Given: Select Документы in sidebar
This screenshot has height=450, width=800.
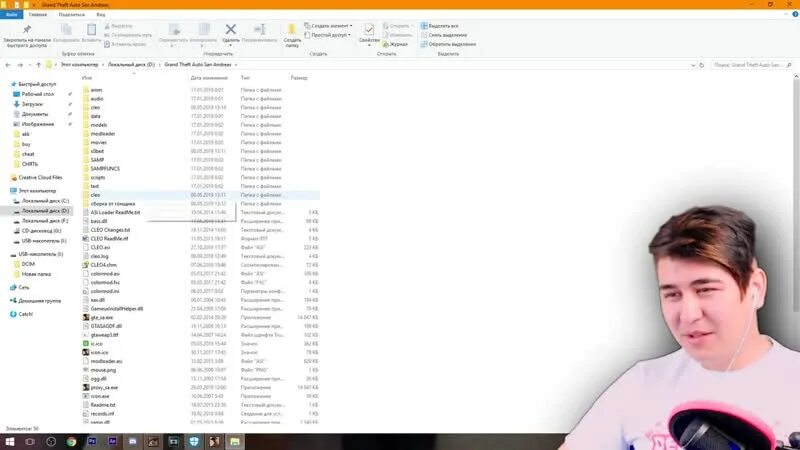Looking at the screenshot, I should click(x=35, y=114).
